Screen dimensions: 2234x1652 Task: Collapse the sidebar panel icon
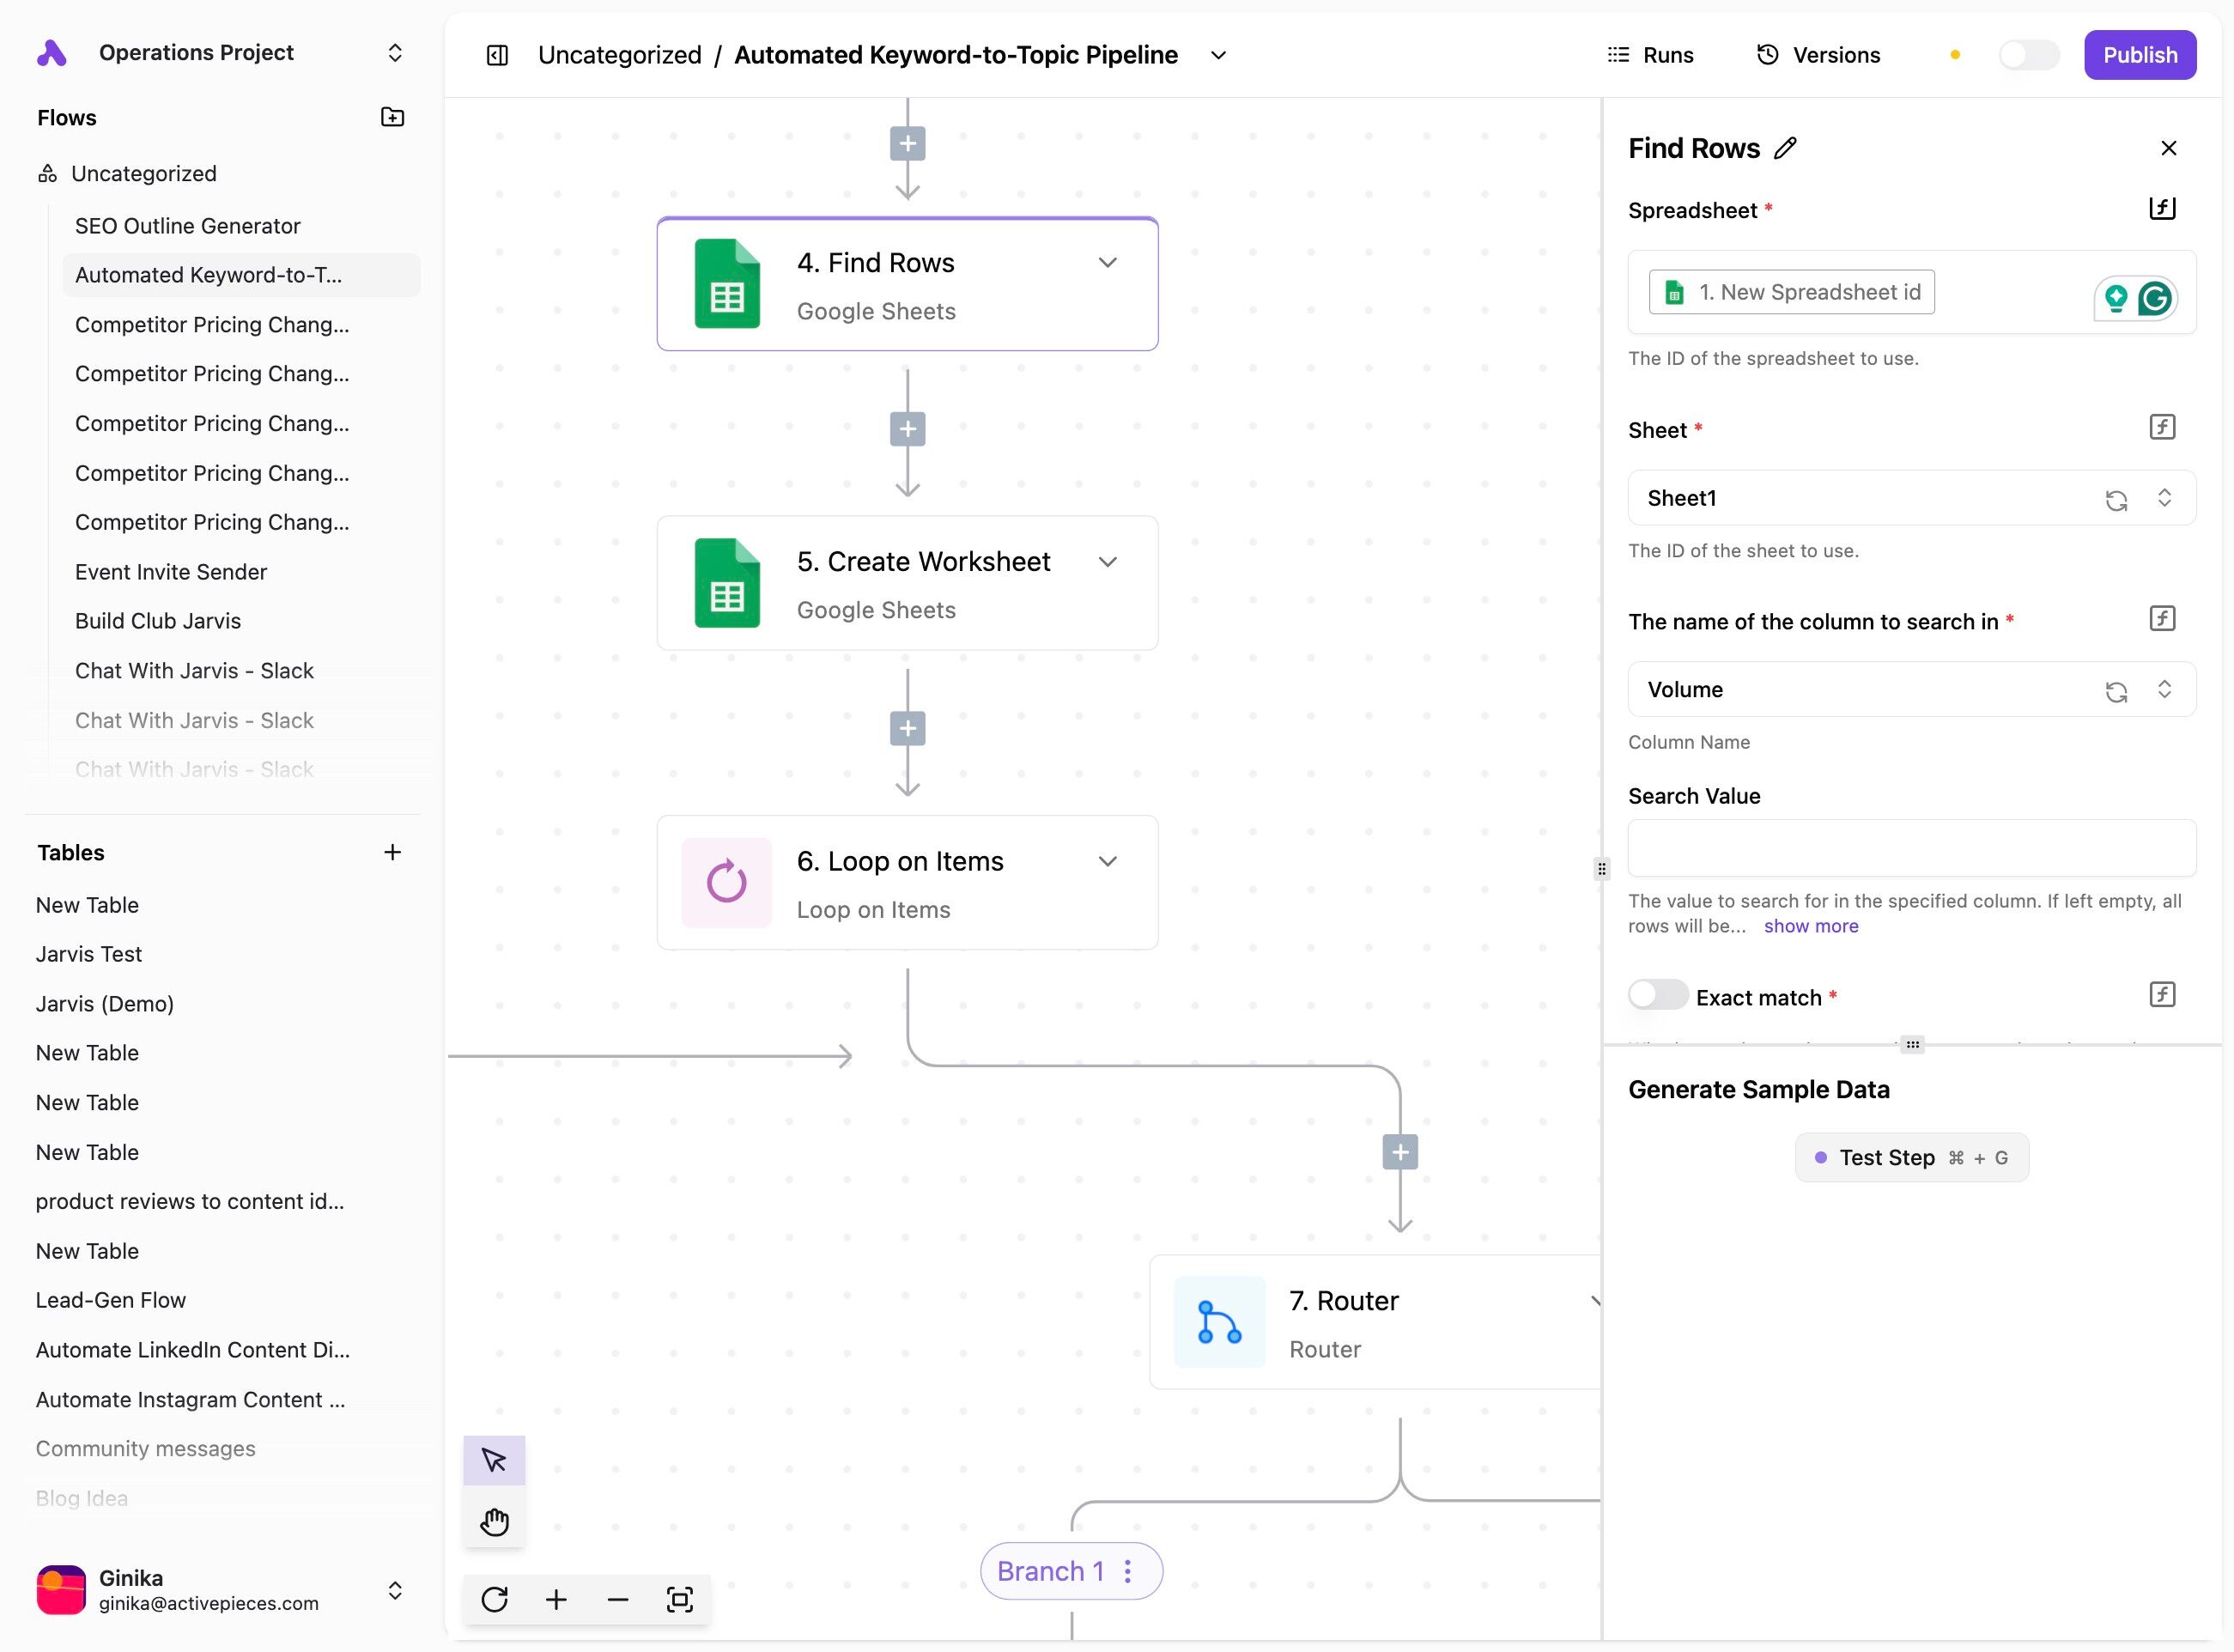tap(497, 55)
